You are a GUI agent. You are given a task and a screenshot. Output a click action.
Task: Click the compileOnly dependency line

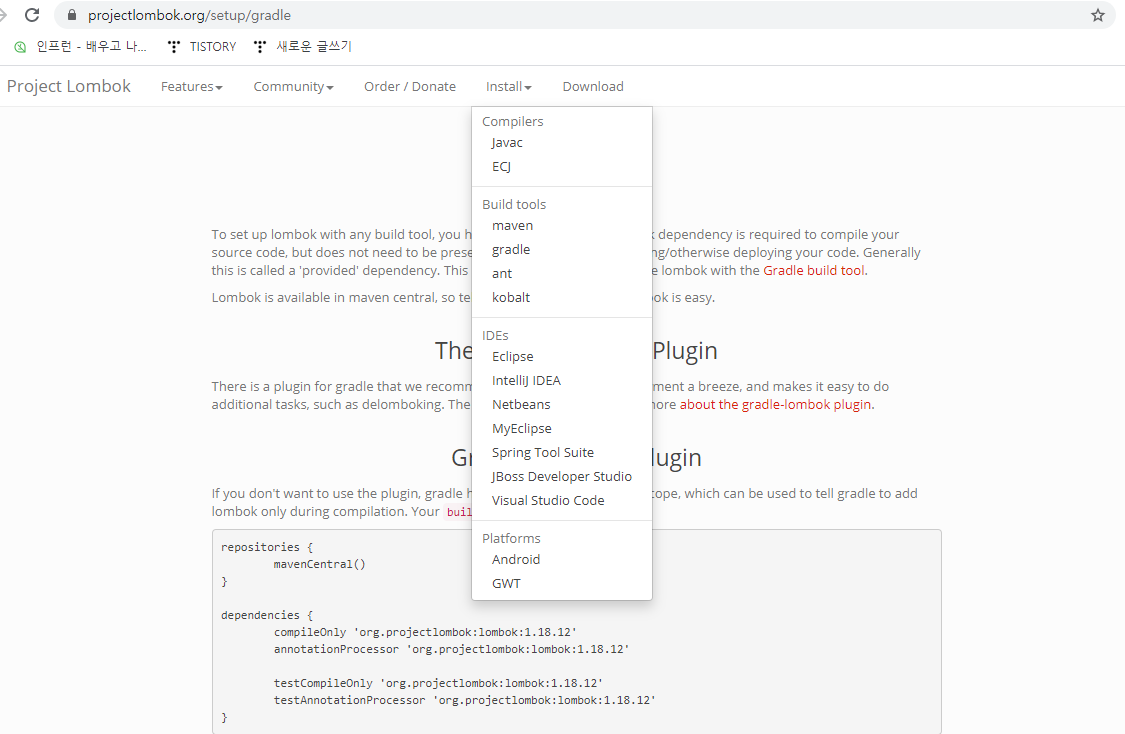point(425,632)
